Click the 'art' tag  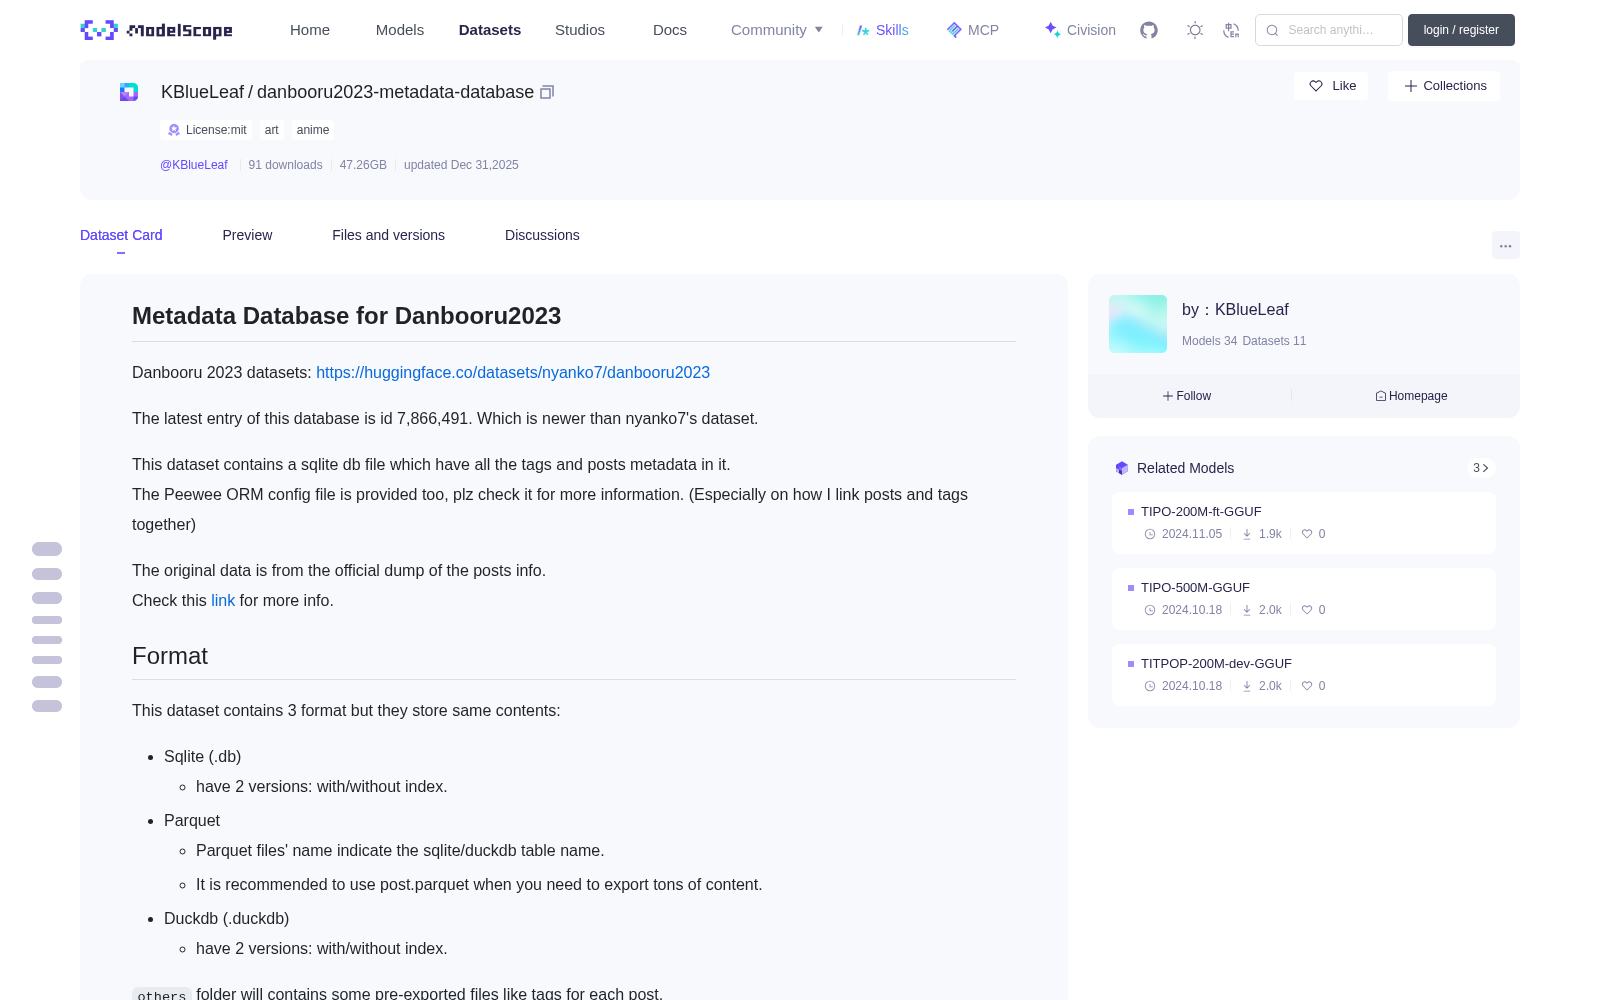coord(272,130)
